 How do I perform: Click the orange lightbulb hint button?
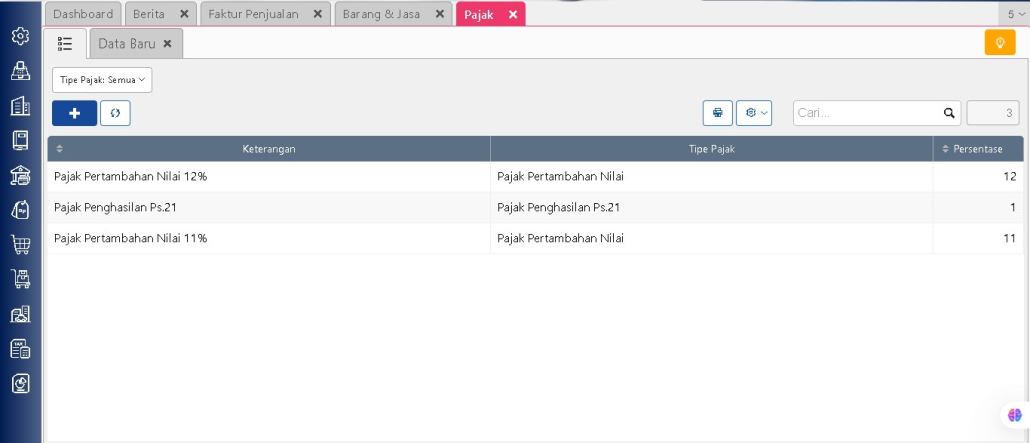[x=999, y=43]
